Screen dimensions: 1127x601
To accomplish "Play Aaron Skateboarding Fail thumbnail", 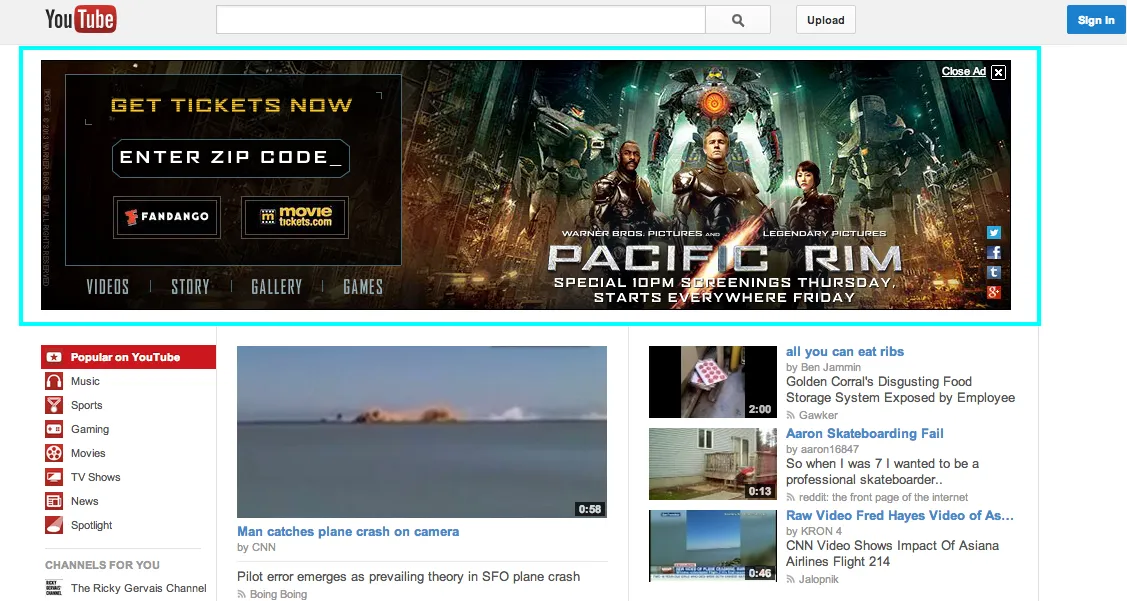I will [x=712, y=464].
